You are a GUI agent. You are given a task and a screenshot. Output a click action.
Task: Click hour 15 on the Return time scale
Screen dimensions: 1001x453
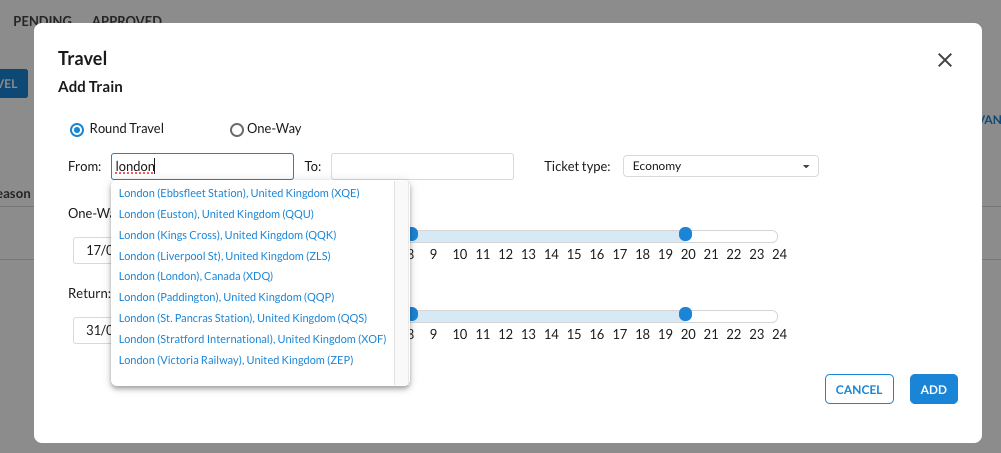pyautogui.click(x=574, y=334)
